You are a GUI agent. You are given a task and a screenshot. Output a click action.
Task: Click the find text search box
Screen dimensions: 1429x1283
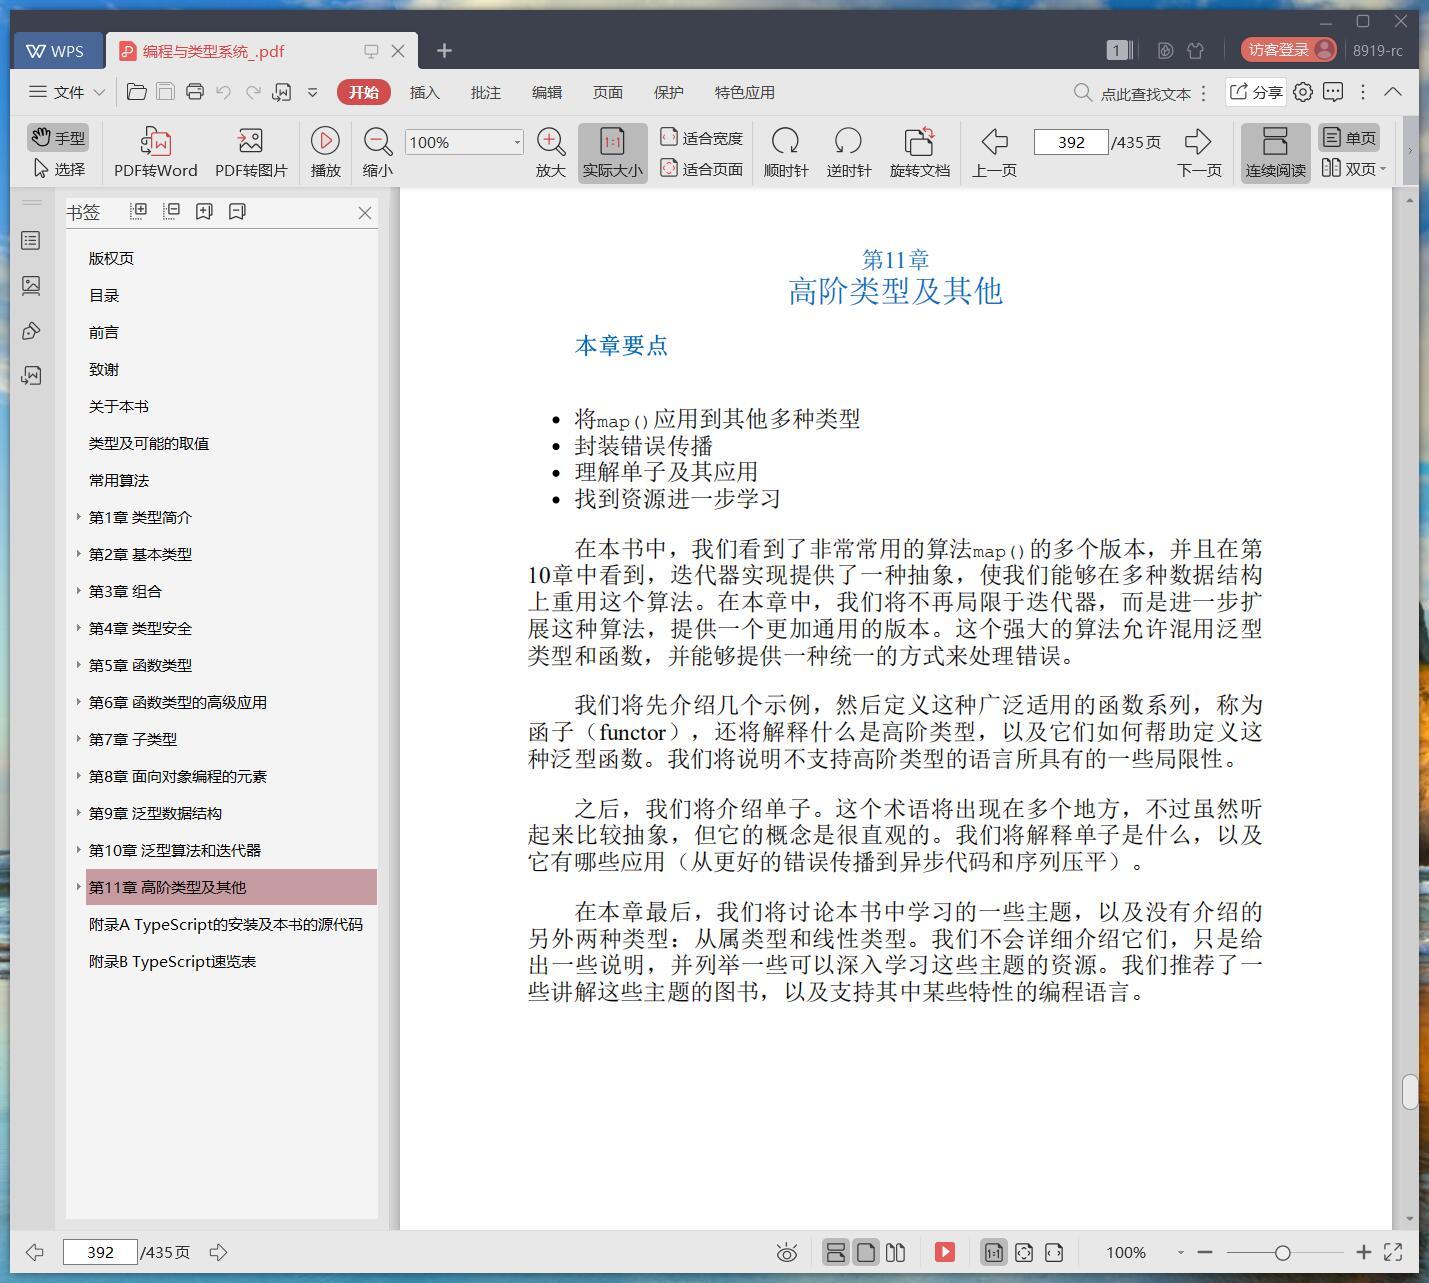pos(1134,93)
